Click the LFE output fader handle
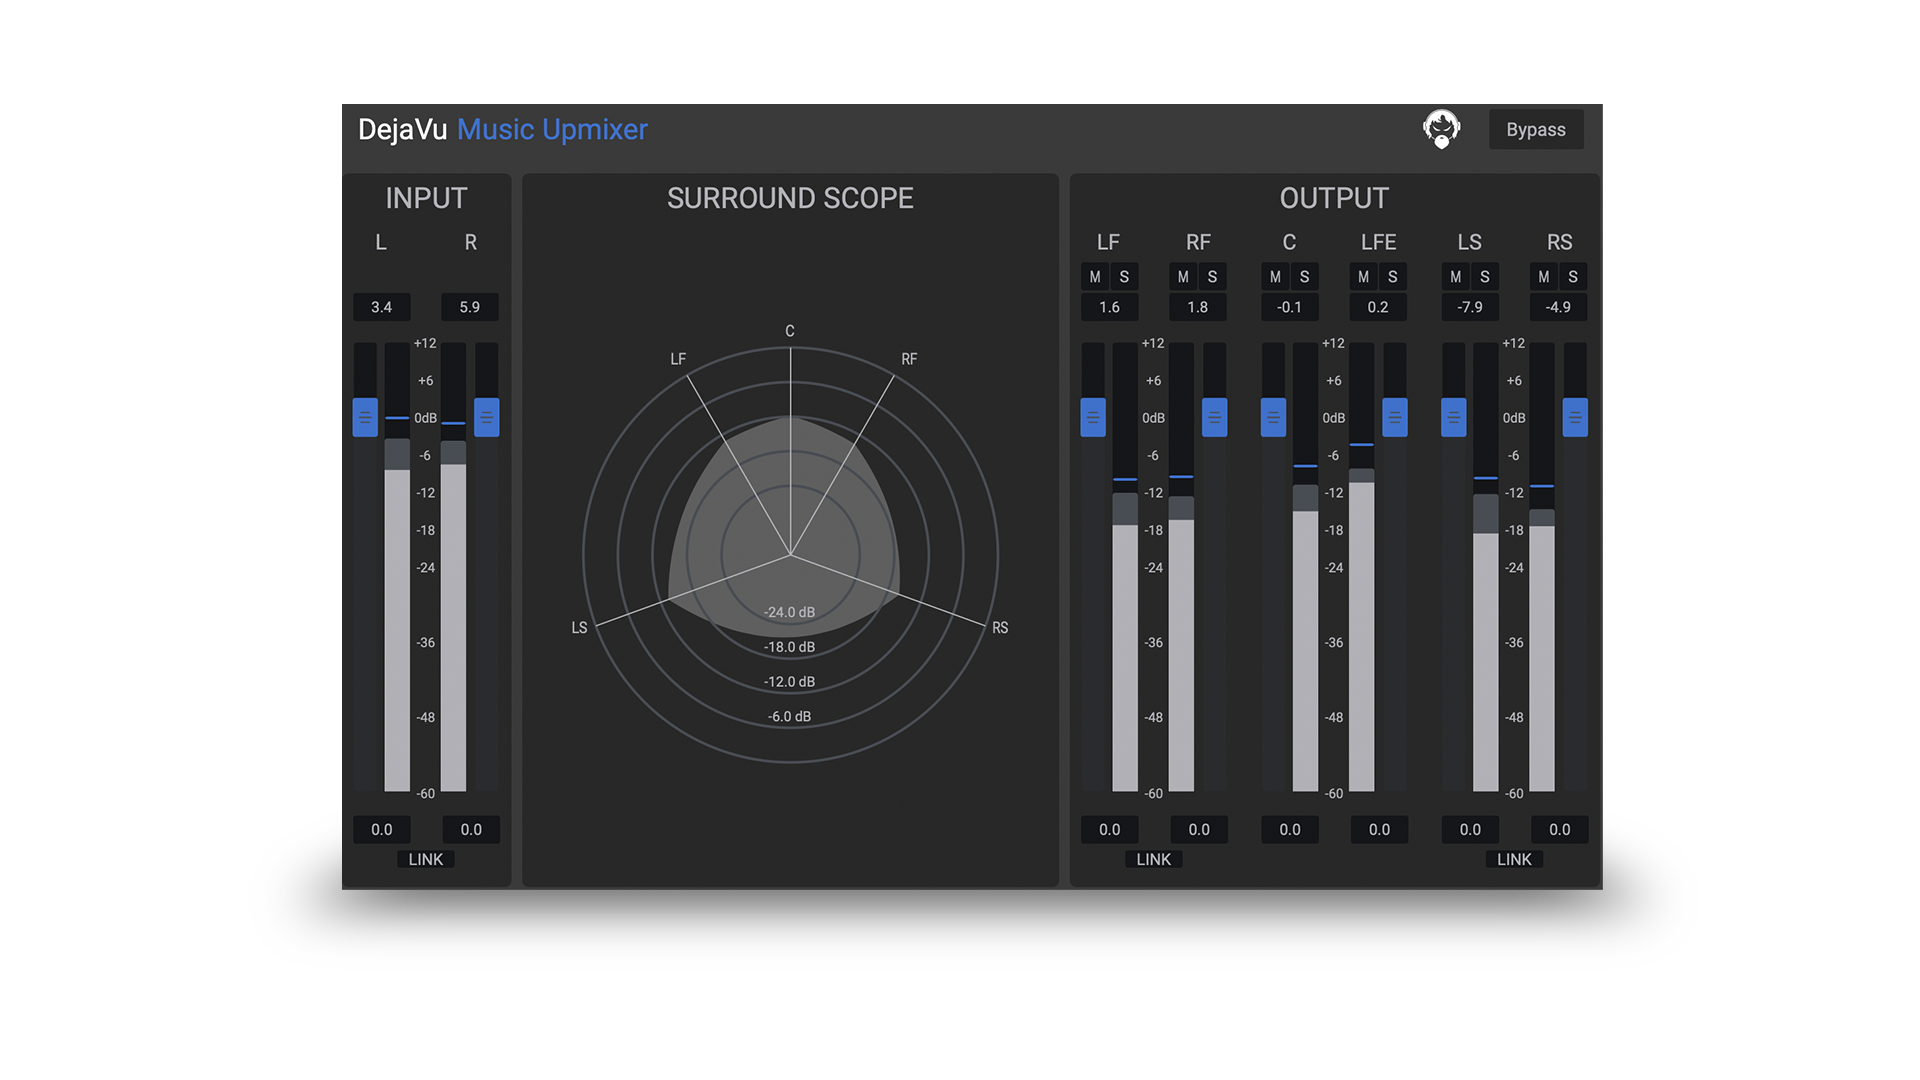The height and width of the screenshot is (1080, 1920). pos(1394,417)
